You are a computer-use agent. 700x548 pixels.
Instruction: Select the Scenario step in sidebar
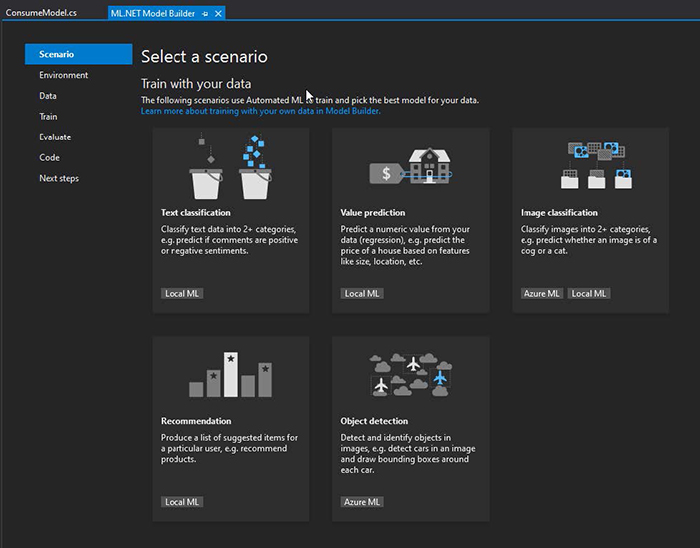tap(57, 54)
